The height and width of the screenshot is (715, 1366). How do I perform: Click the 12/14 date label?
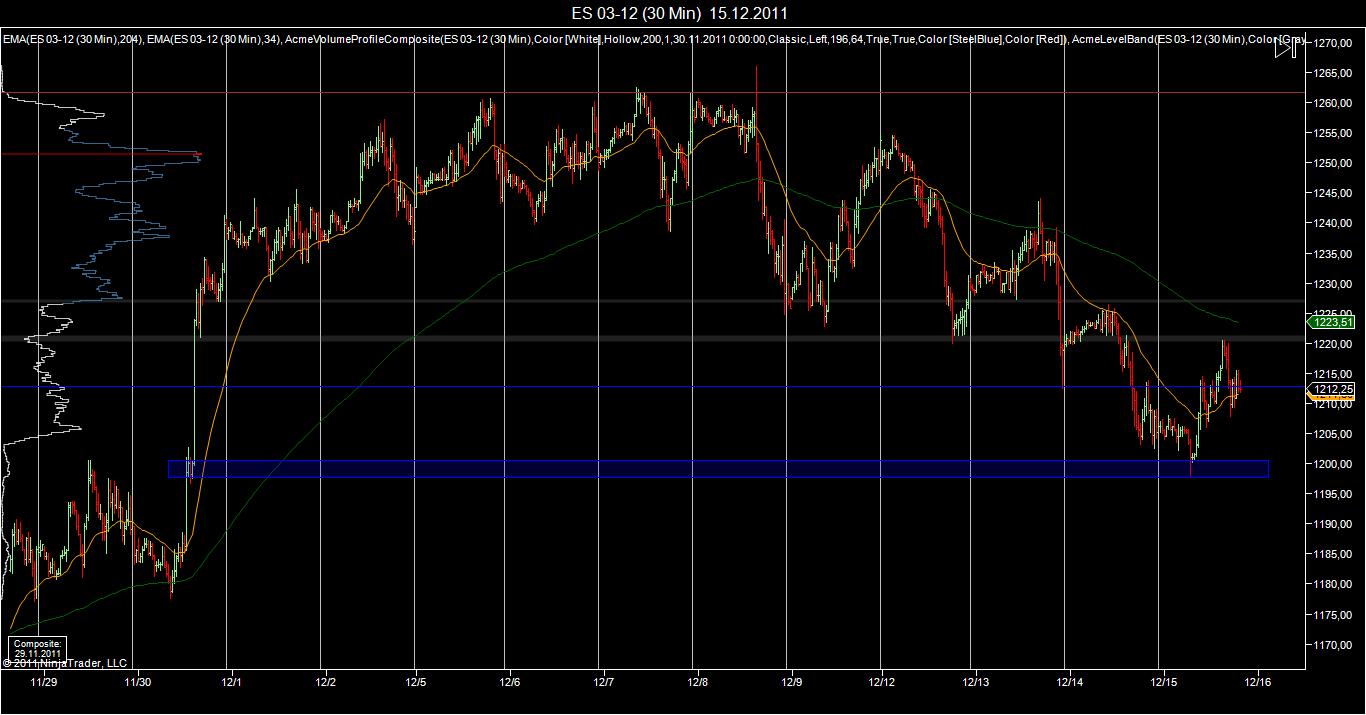pyautogui.click(x=1070, y=682)
